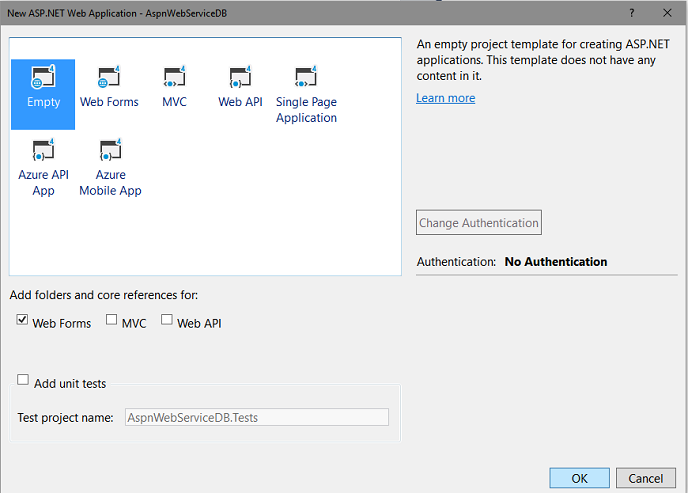Close the New ASP.NET Web Application dialog
Viewport: 688px width, 493px height.
(667, 13)
